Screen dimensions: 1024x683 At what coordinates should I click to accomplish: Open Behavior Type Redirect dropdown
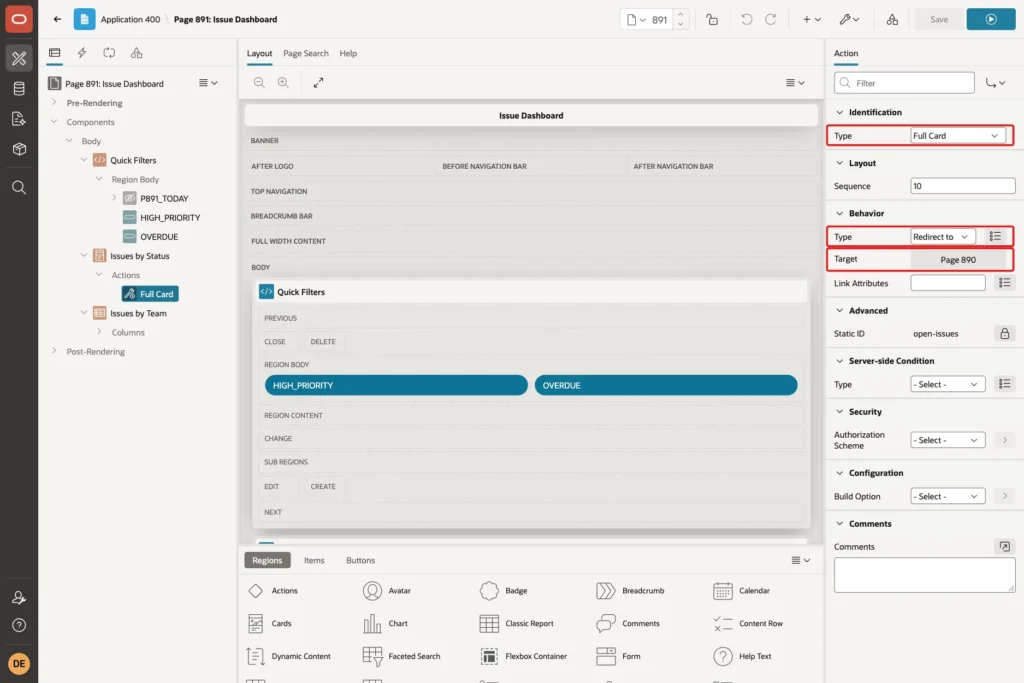(x=942, y=237)
